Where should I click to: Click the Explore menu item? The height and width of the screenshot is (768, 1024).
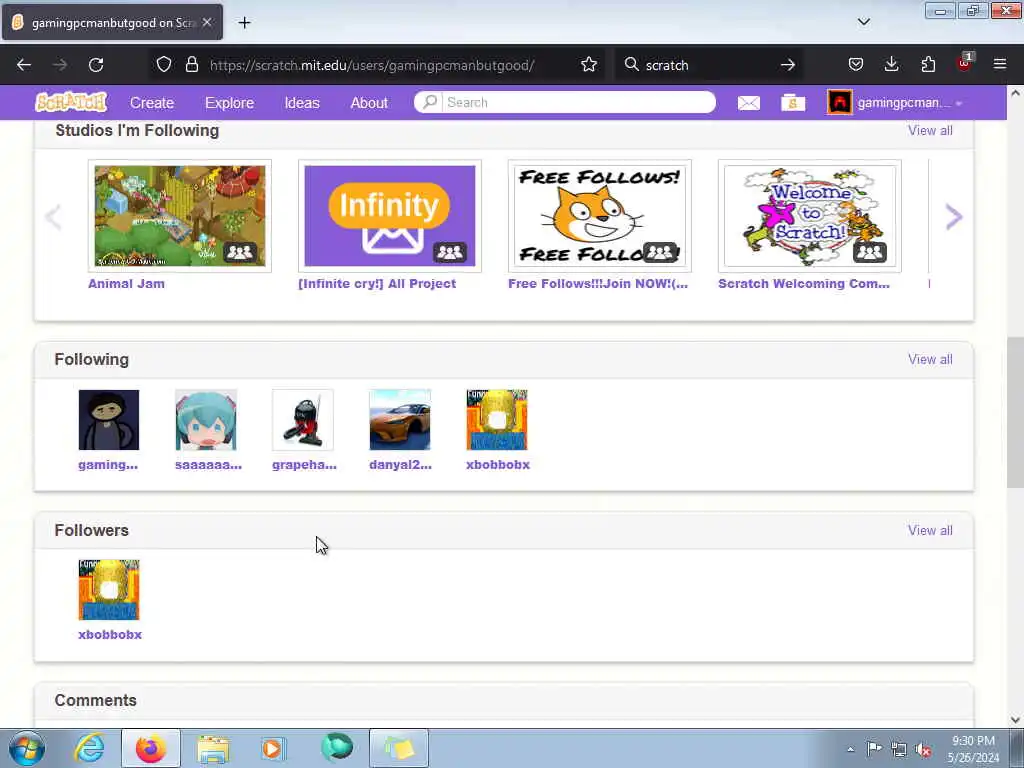point(229,103)
